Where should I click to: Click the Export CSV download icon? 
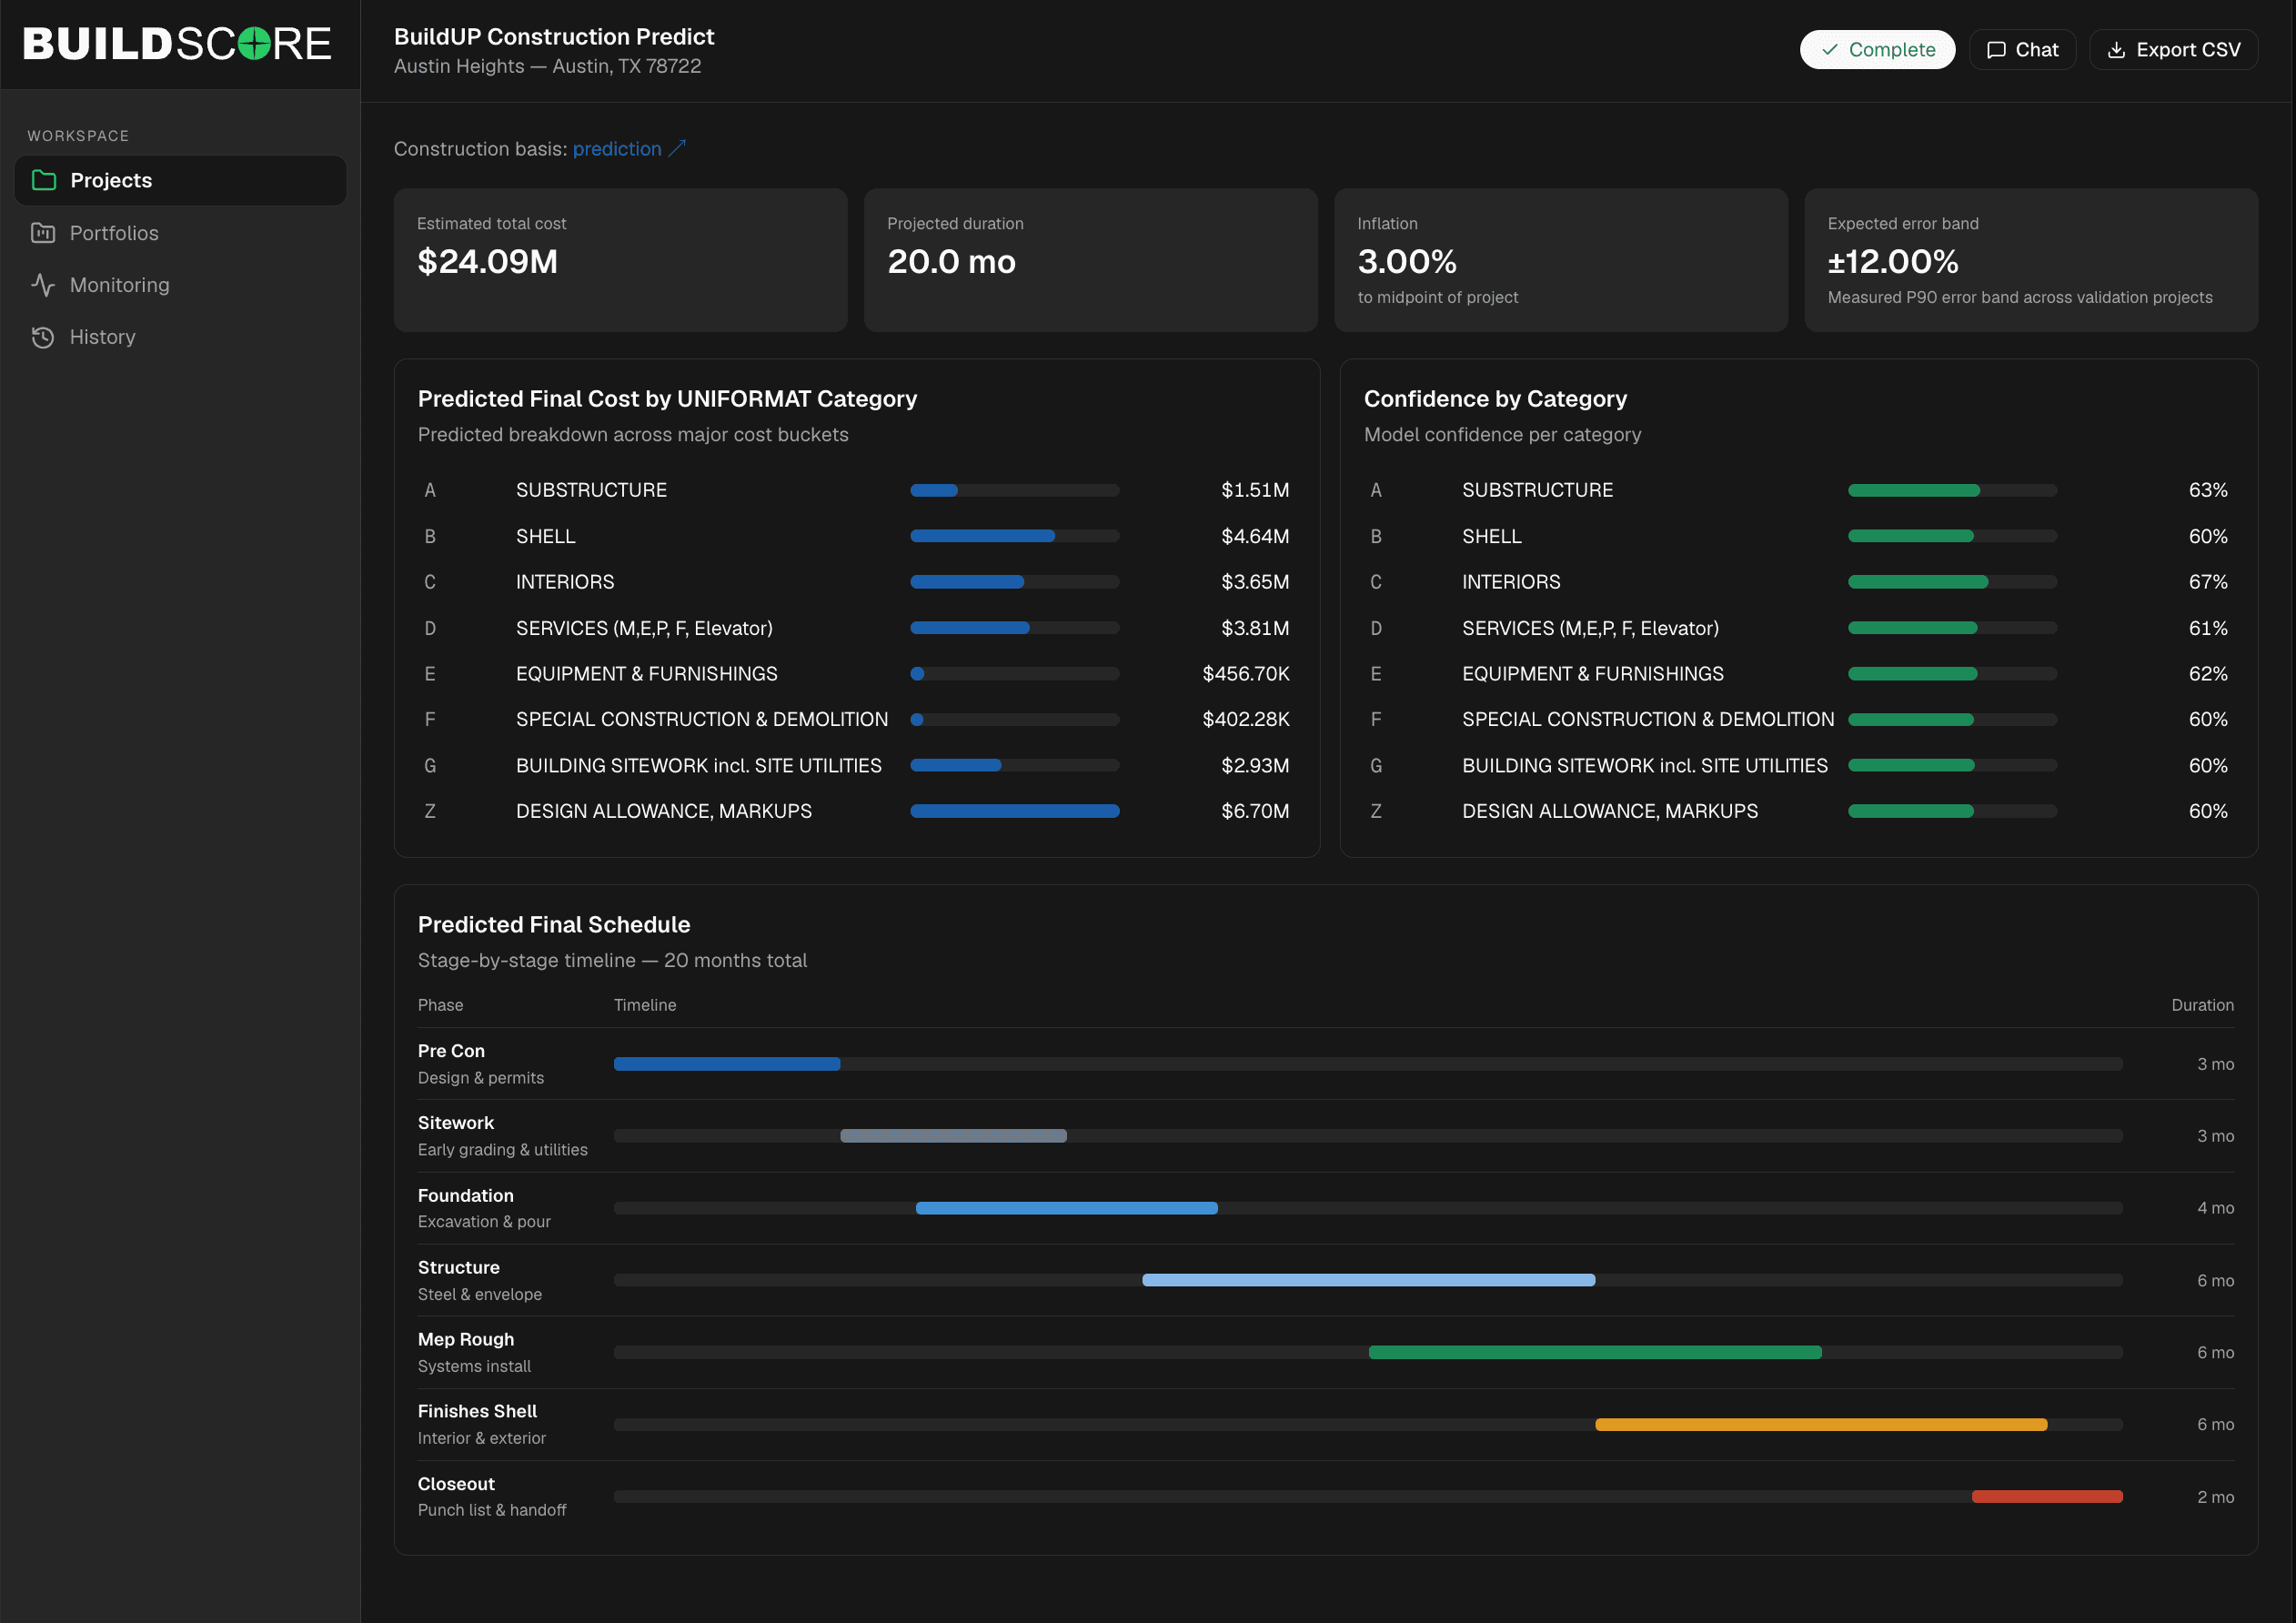(2116, 50)
